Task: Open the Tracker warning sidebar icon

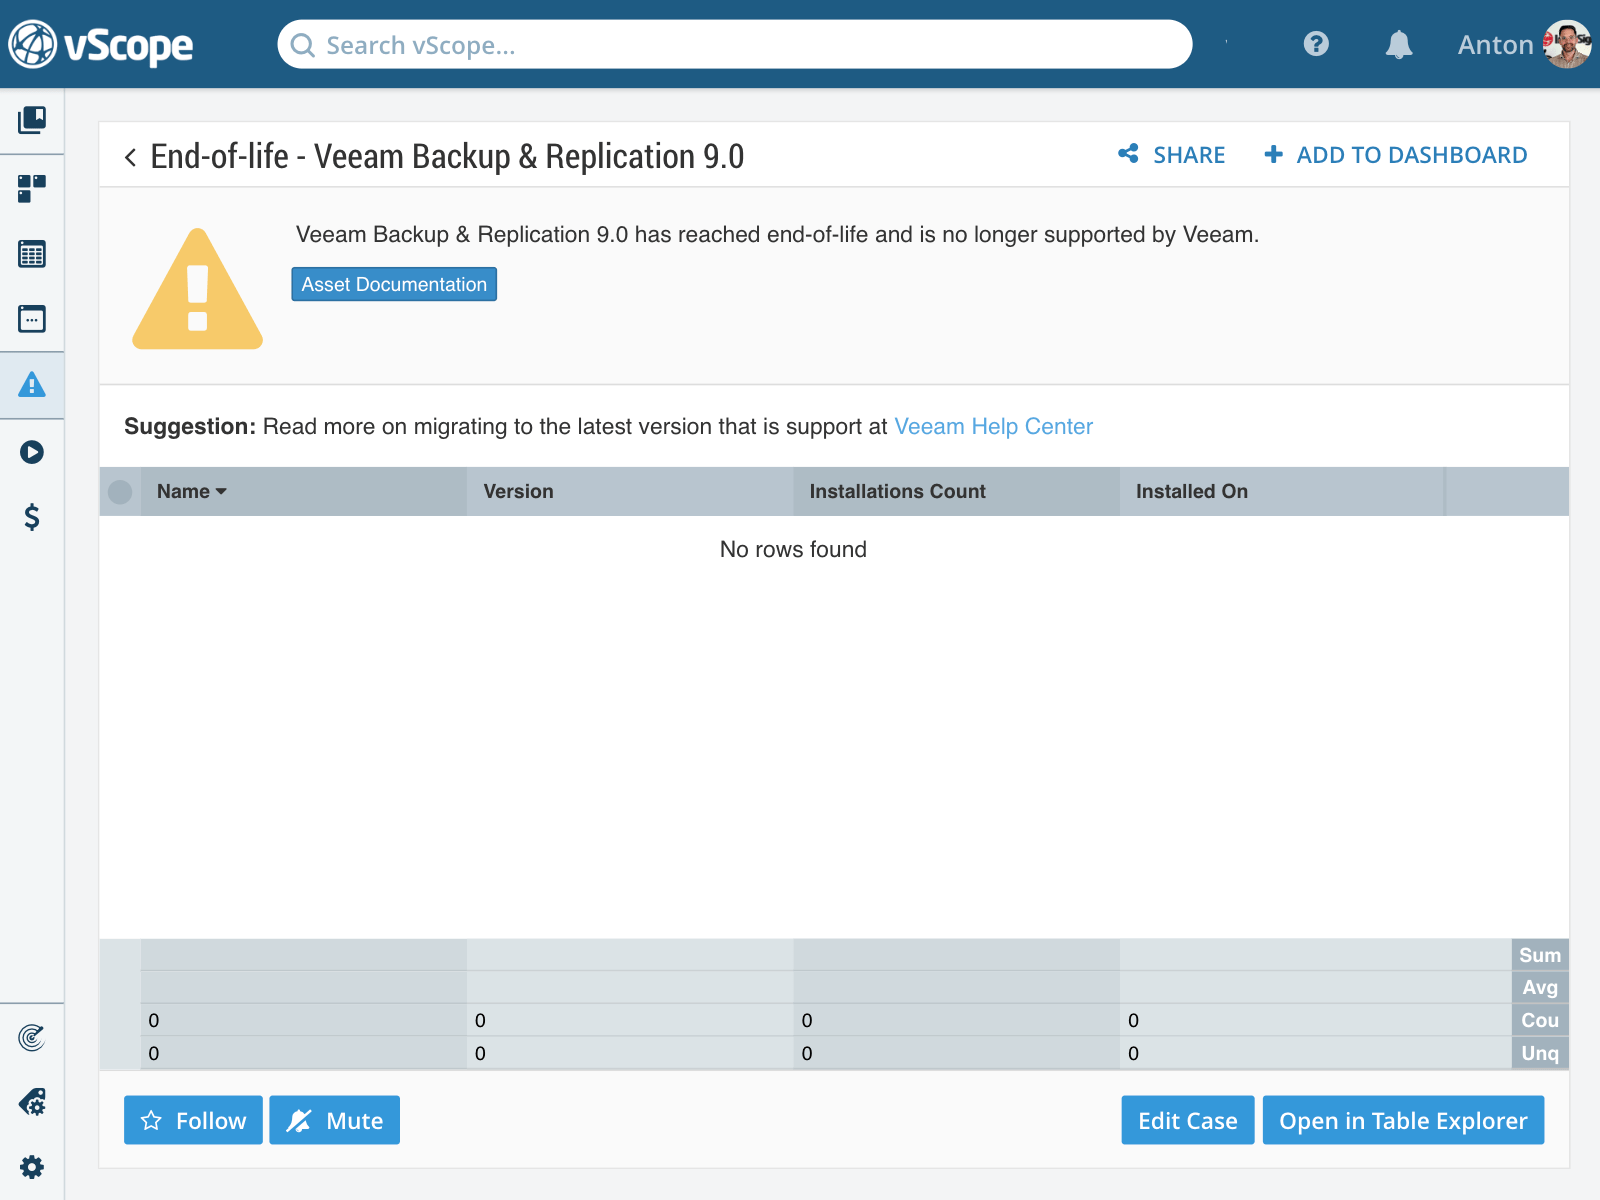Action: click(32, 385)
